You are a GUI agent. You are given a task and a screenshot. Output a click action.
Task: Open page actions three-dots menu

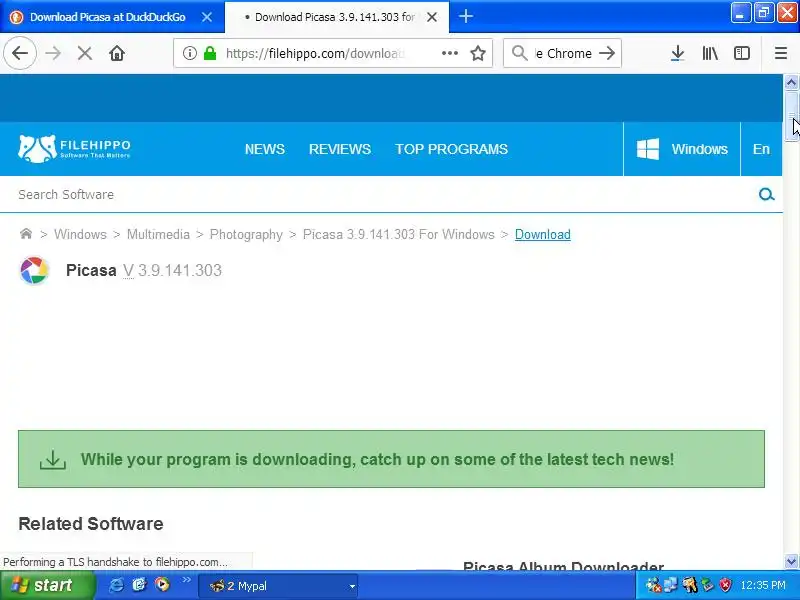click(x=449, y=53)
